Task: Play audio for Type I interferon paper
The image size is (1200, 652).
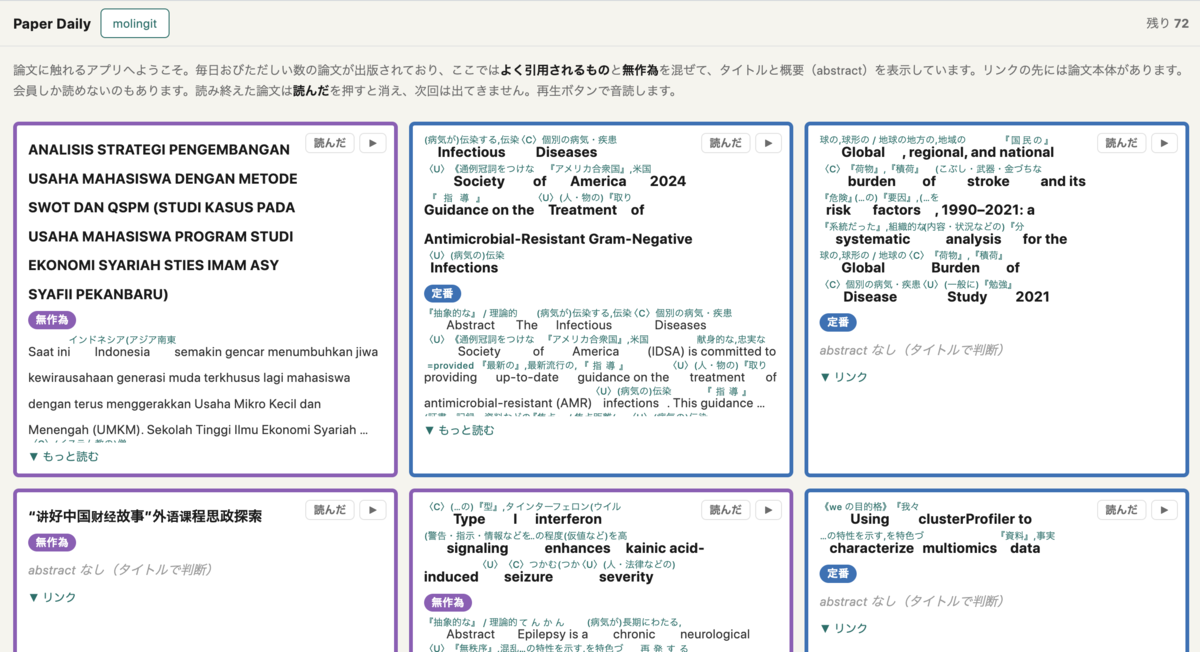Action: [768, 510]
